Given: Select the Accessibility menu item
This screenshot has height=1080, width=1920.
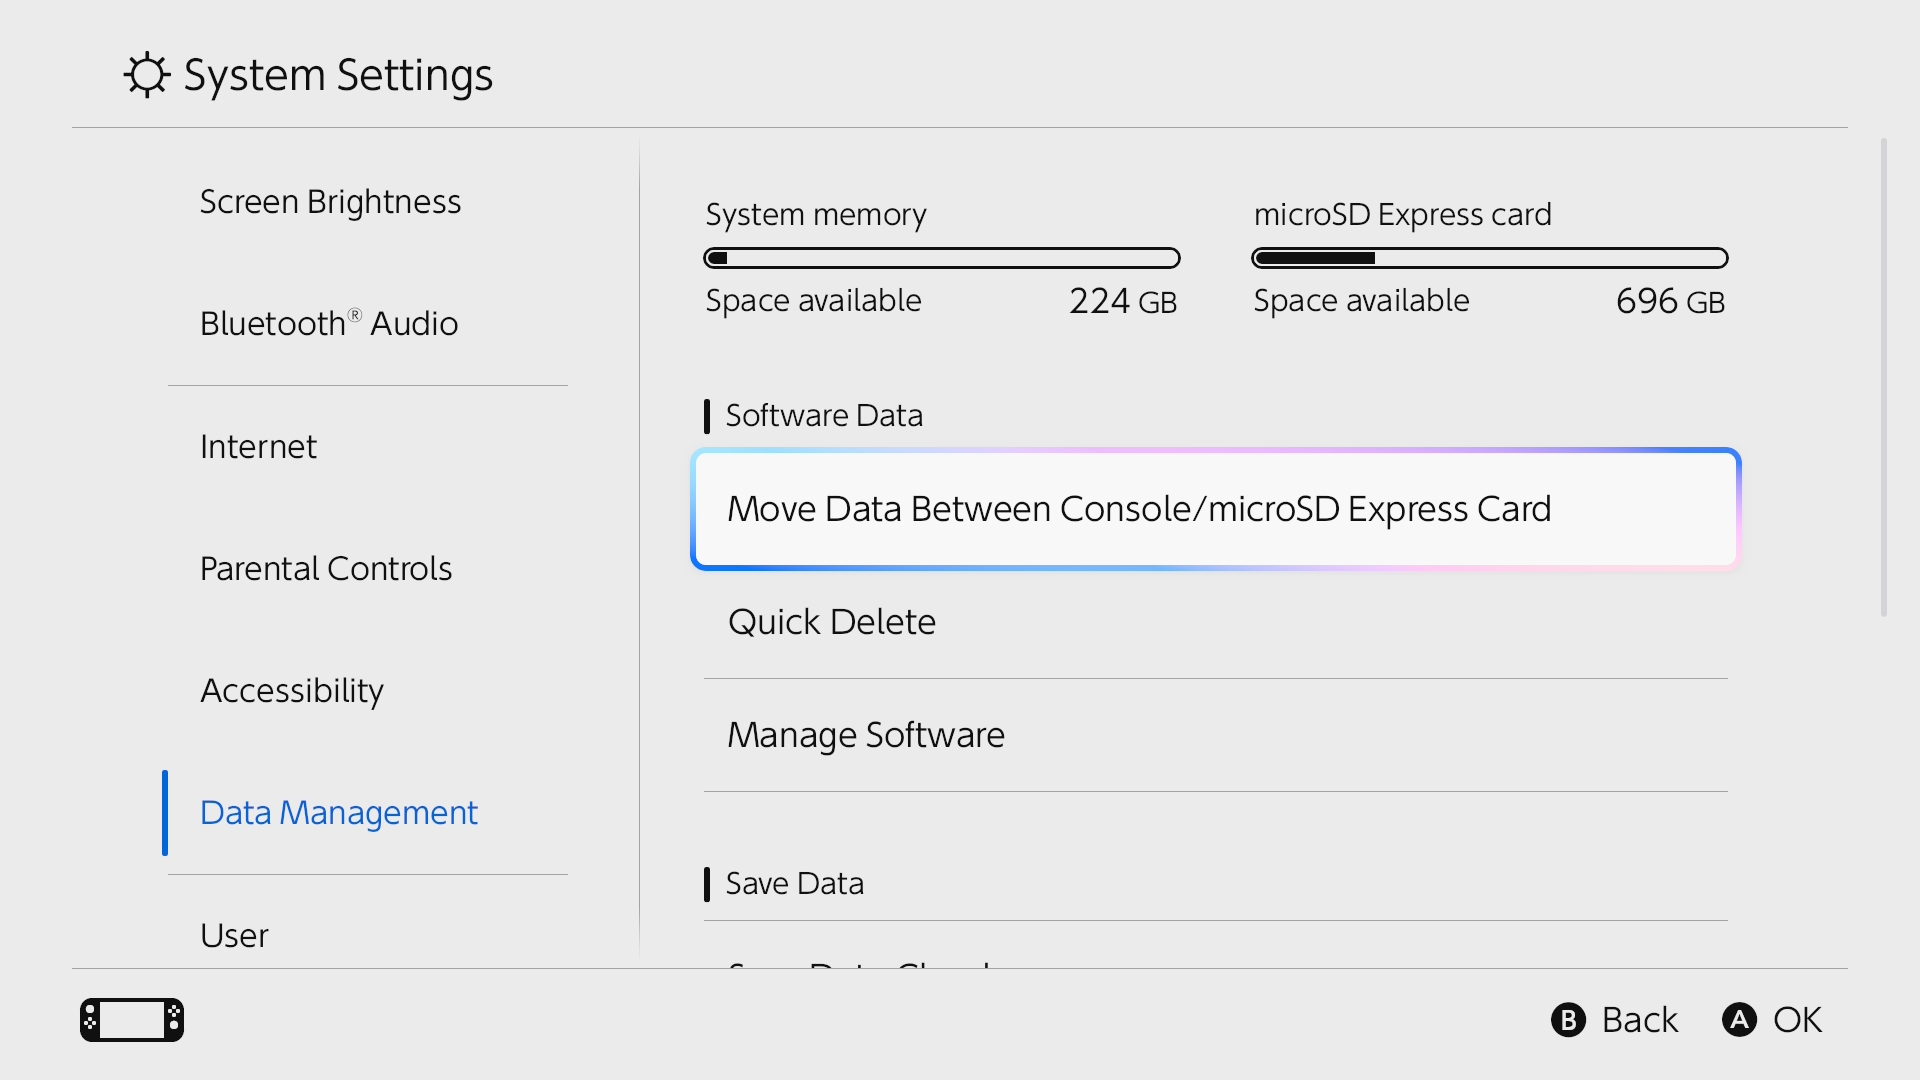Looking at the screenshot, I should pos(292,690).
